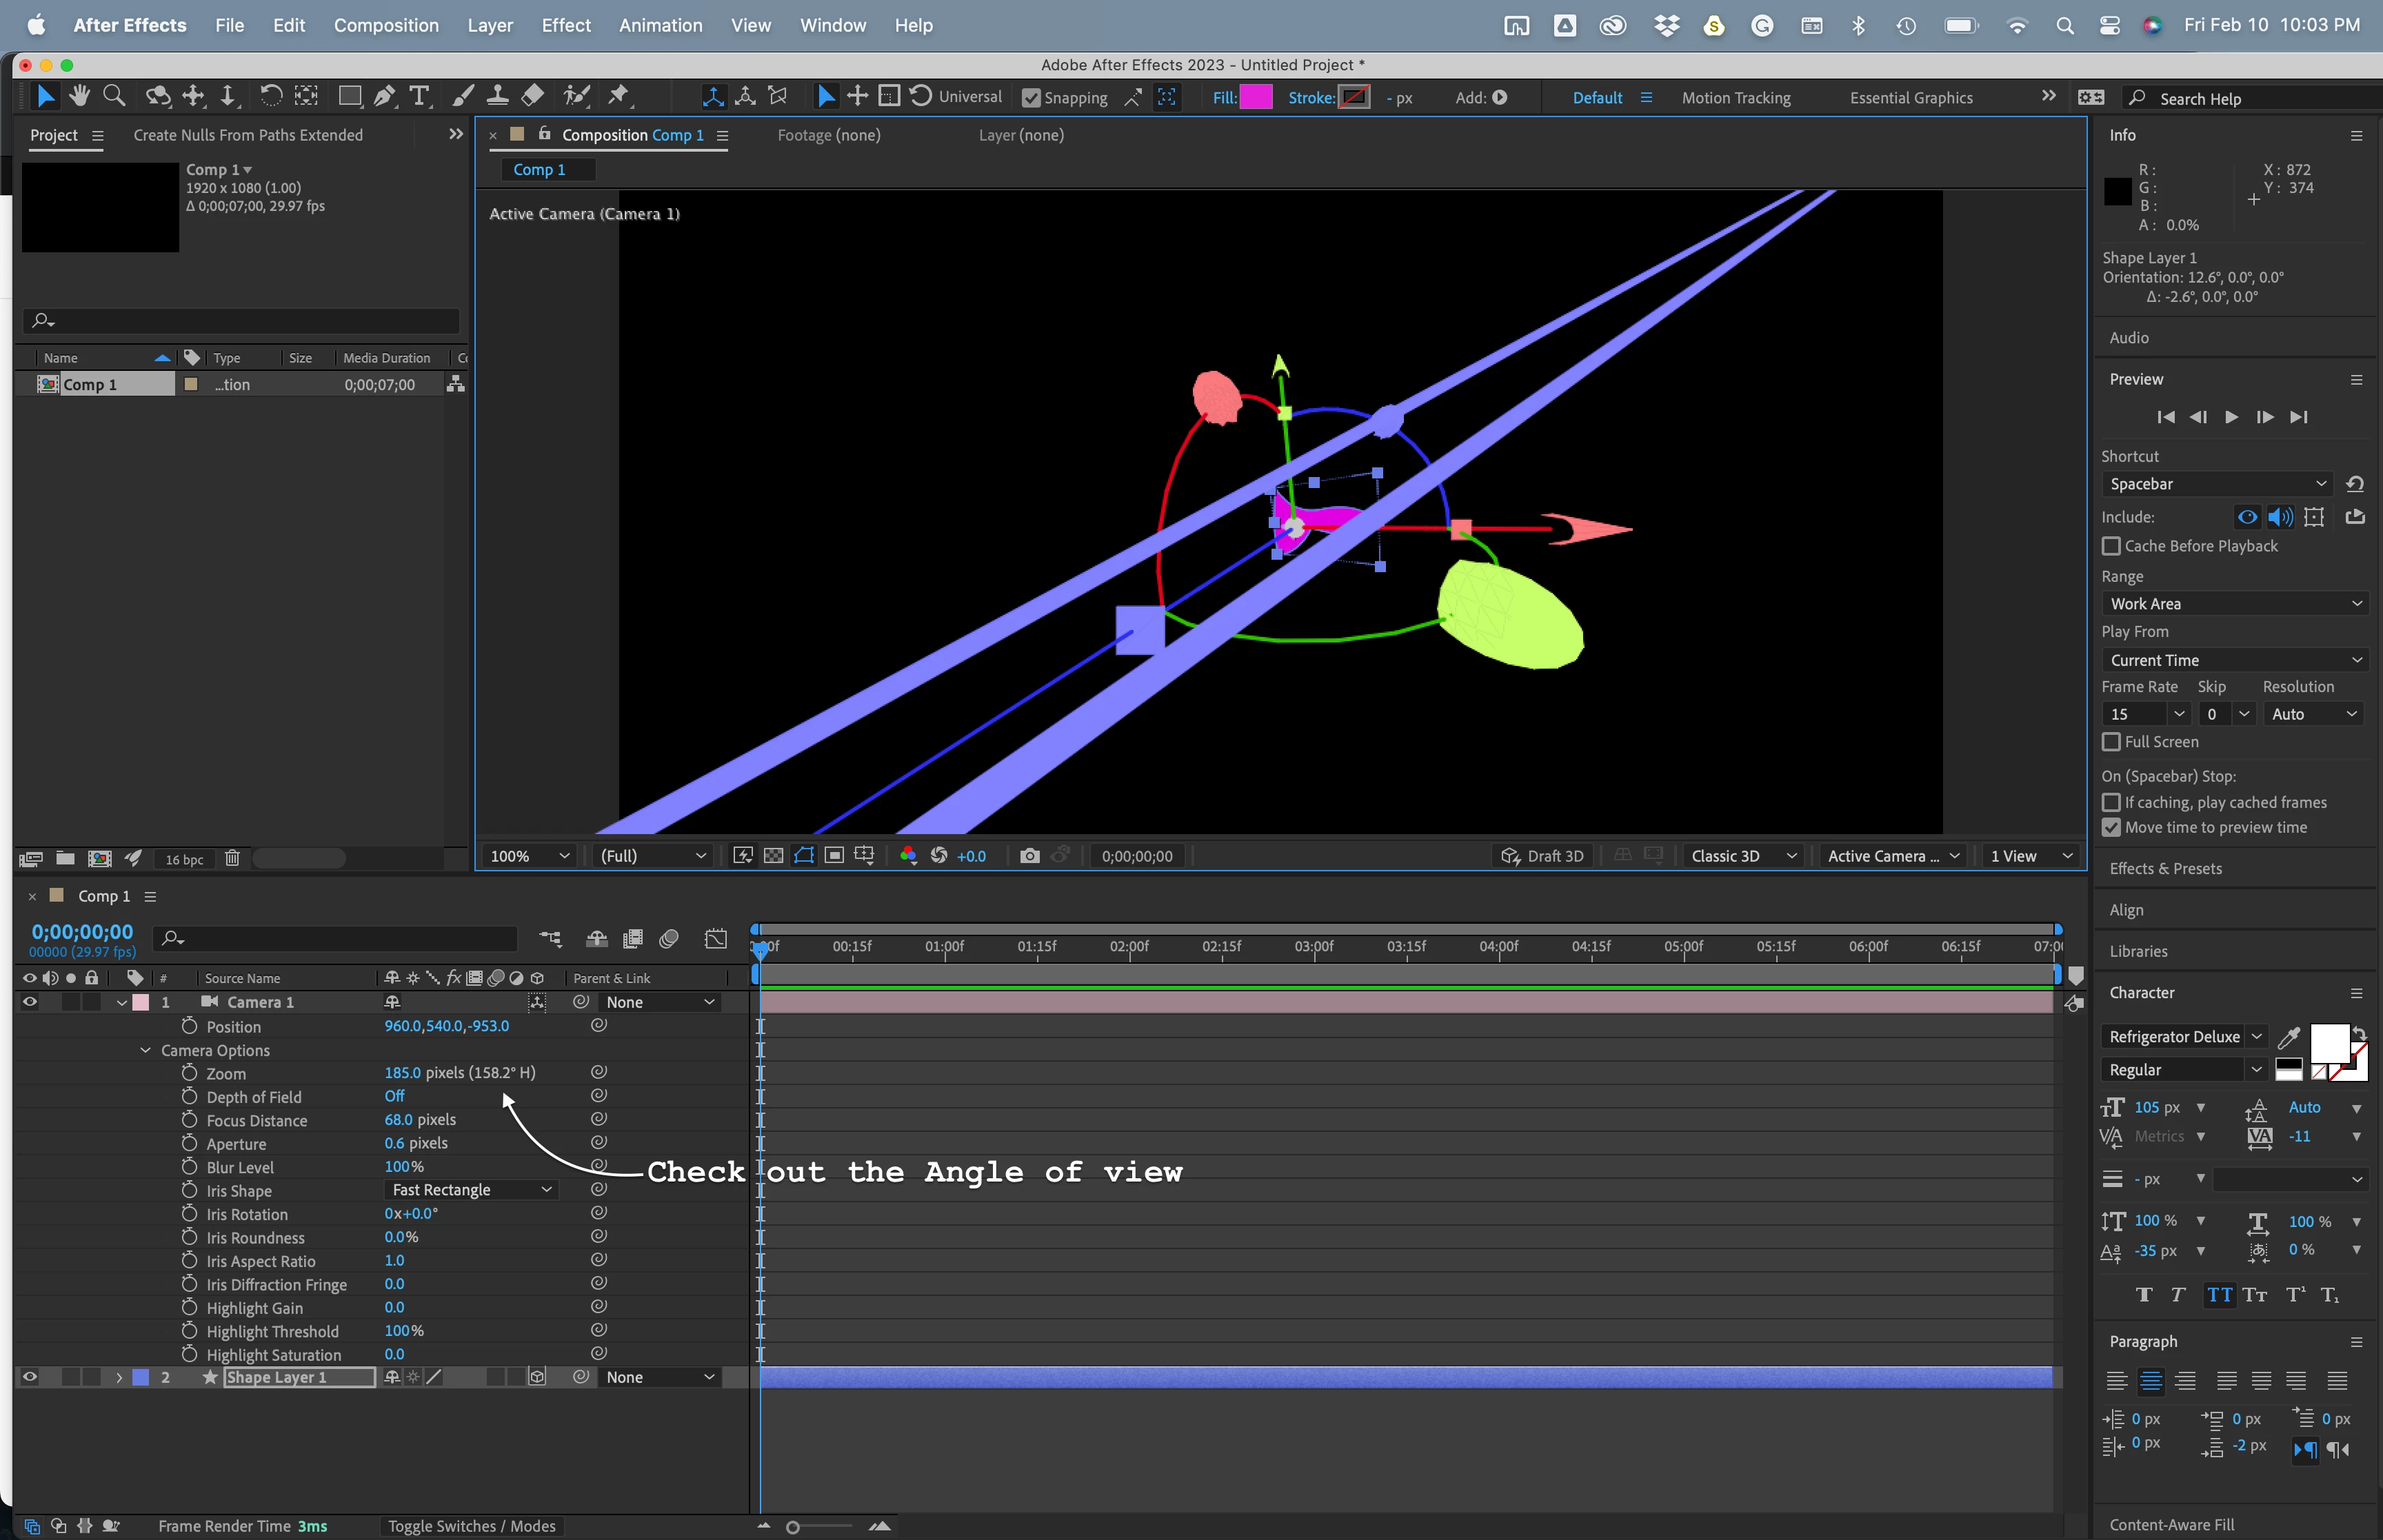This screenshot has width=2383, height=1540.
Task: Open the Classic 3D renderer dropdown
Action: point(1743,856)
